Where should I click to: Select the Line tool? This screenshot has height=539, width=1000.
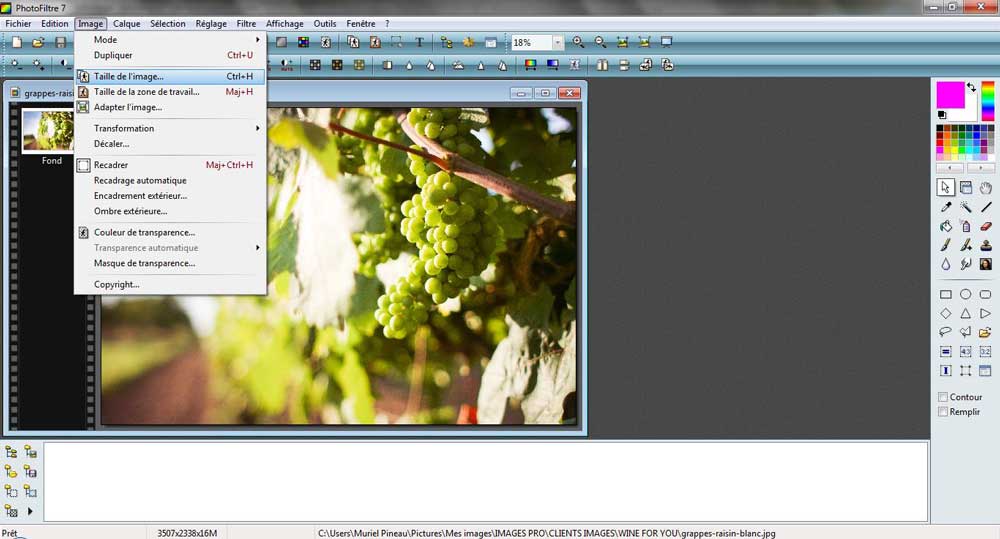pyautogui.click(x=986, y=207)
